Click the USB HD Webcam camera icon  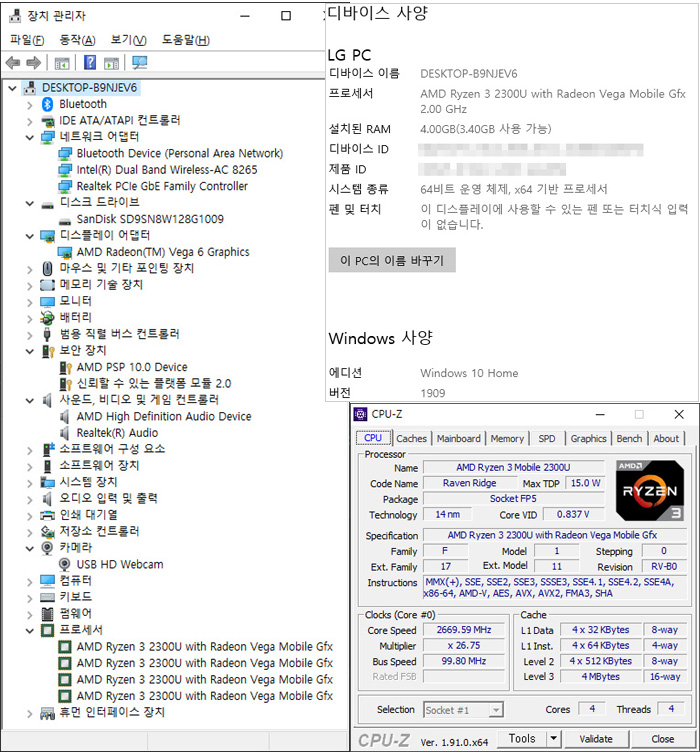[64, 564]
